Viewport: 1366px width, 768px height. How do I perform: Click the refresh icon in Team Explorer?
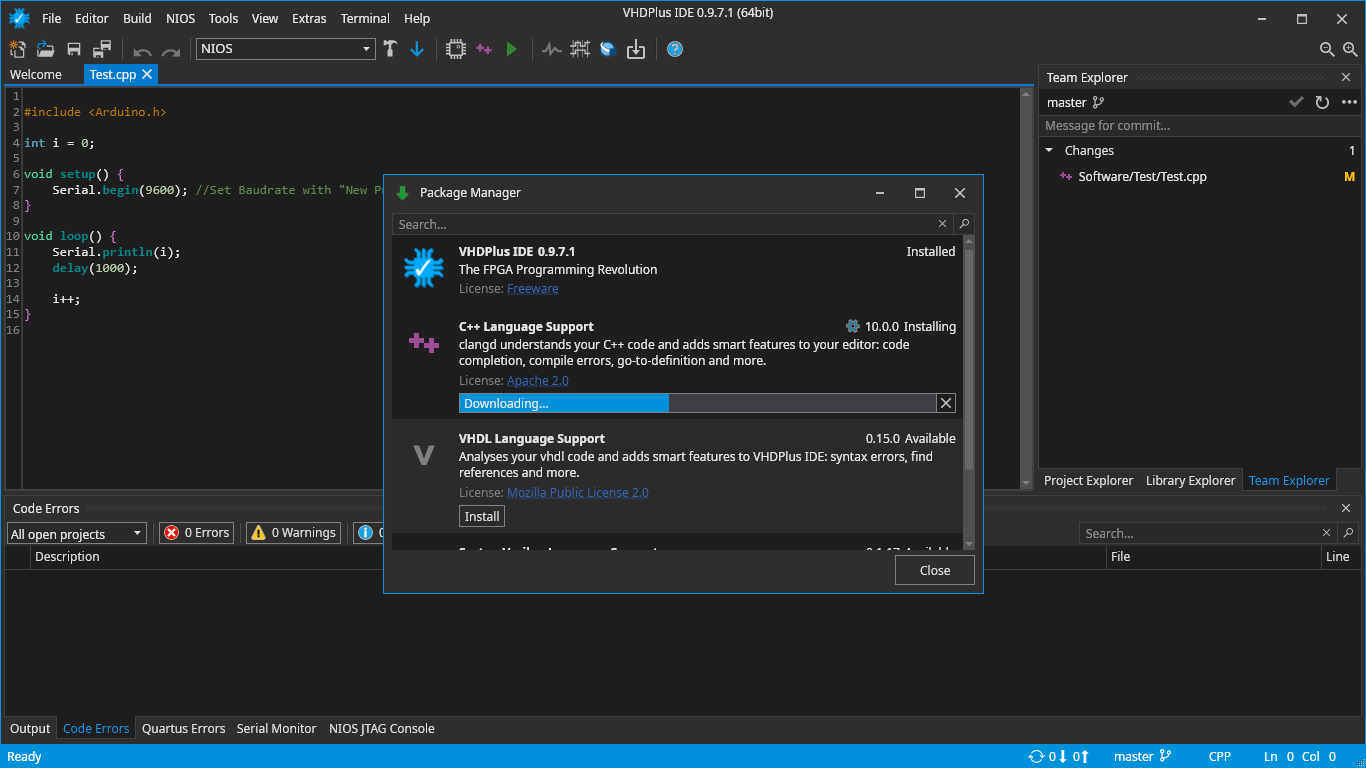pos(1322,102)
